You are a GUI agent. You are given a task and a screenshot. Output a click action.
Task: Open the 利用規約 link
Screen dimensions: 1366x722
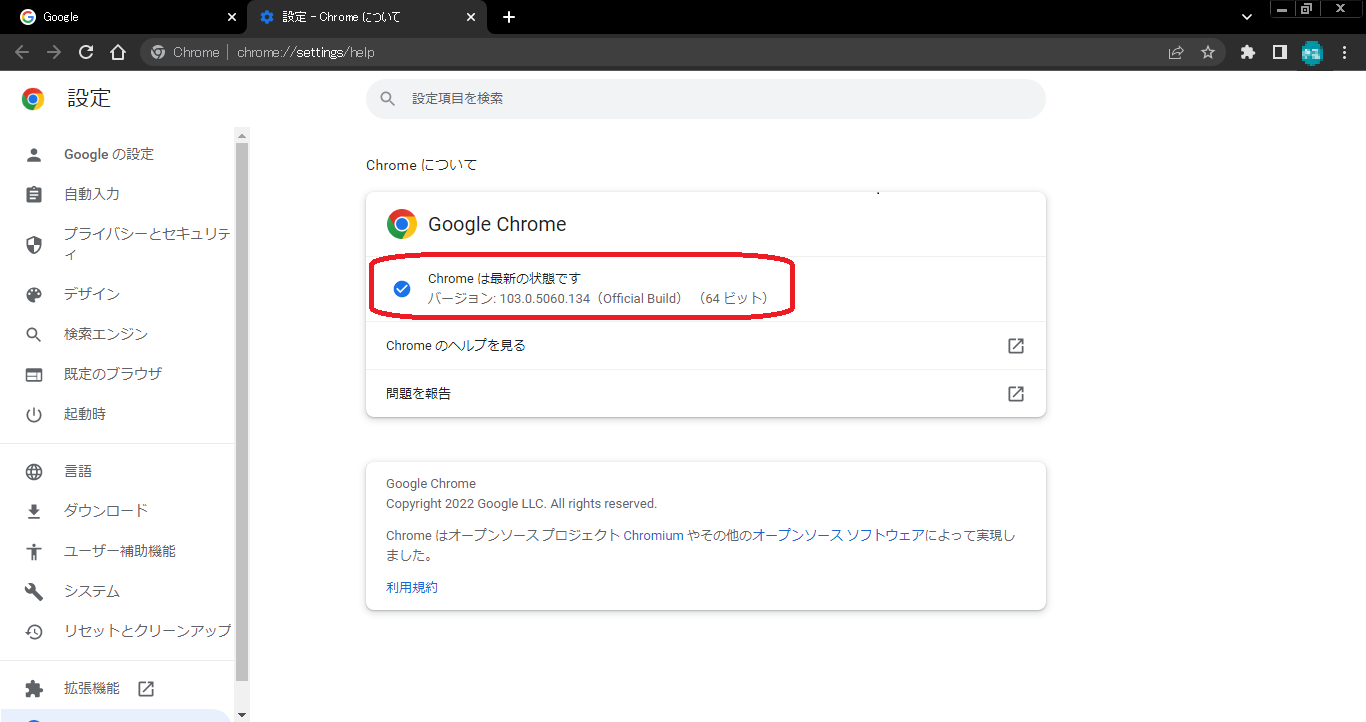click(412, 588)
